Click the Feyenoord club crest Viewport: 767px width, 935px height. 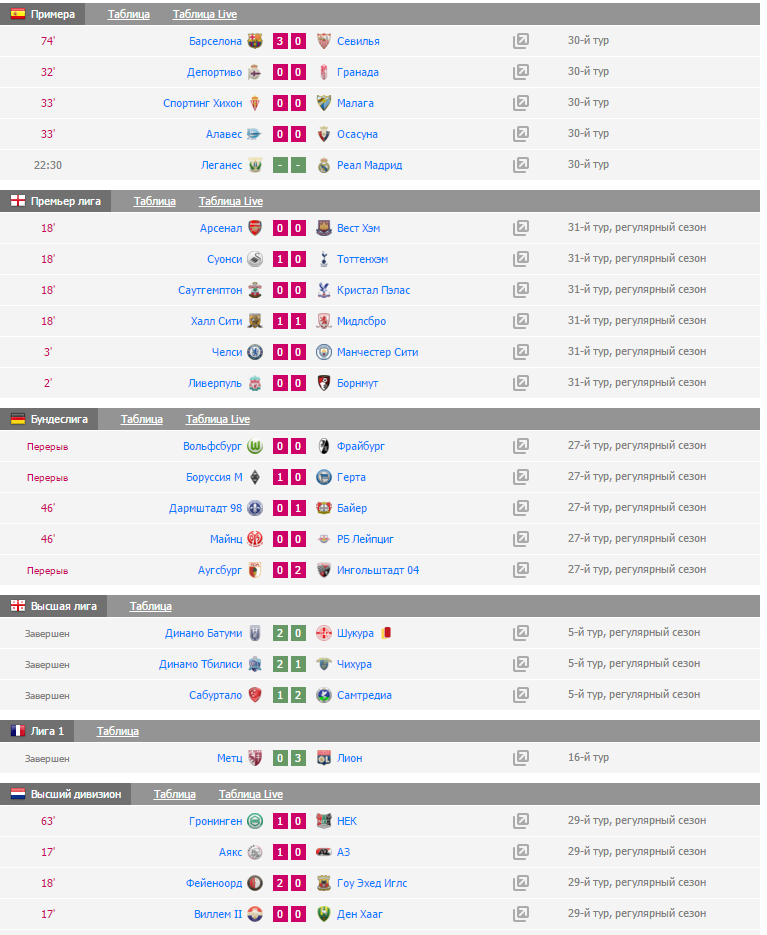click(x=255, y=883)
